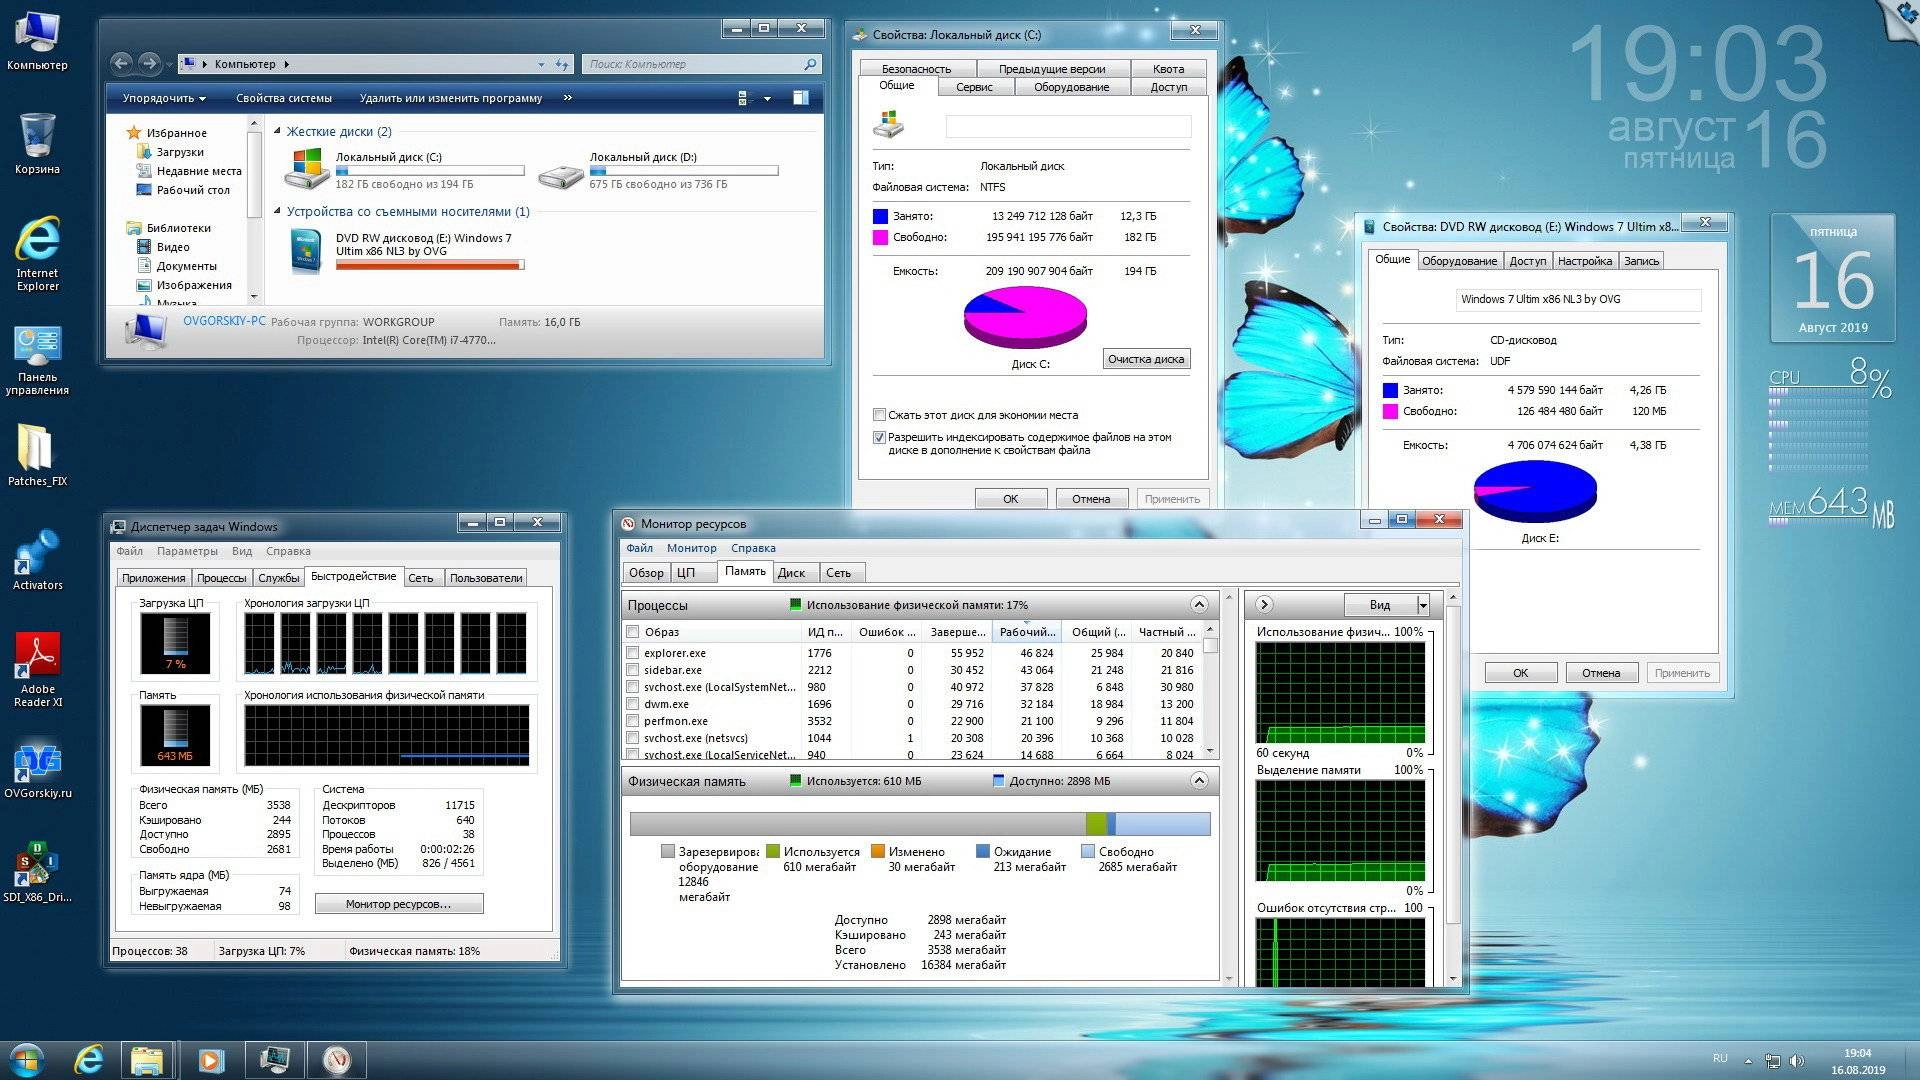Show more toolbar commands chevron

[x=567, y=98]
